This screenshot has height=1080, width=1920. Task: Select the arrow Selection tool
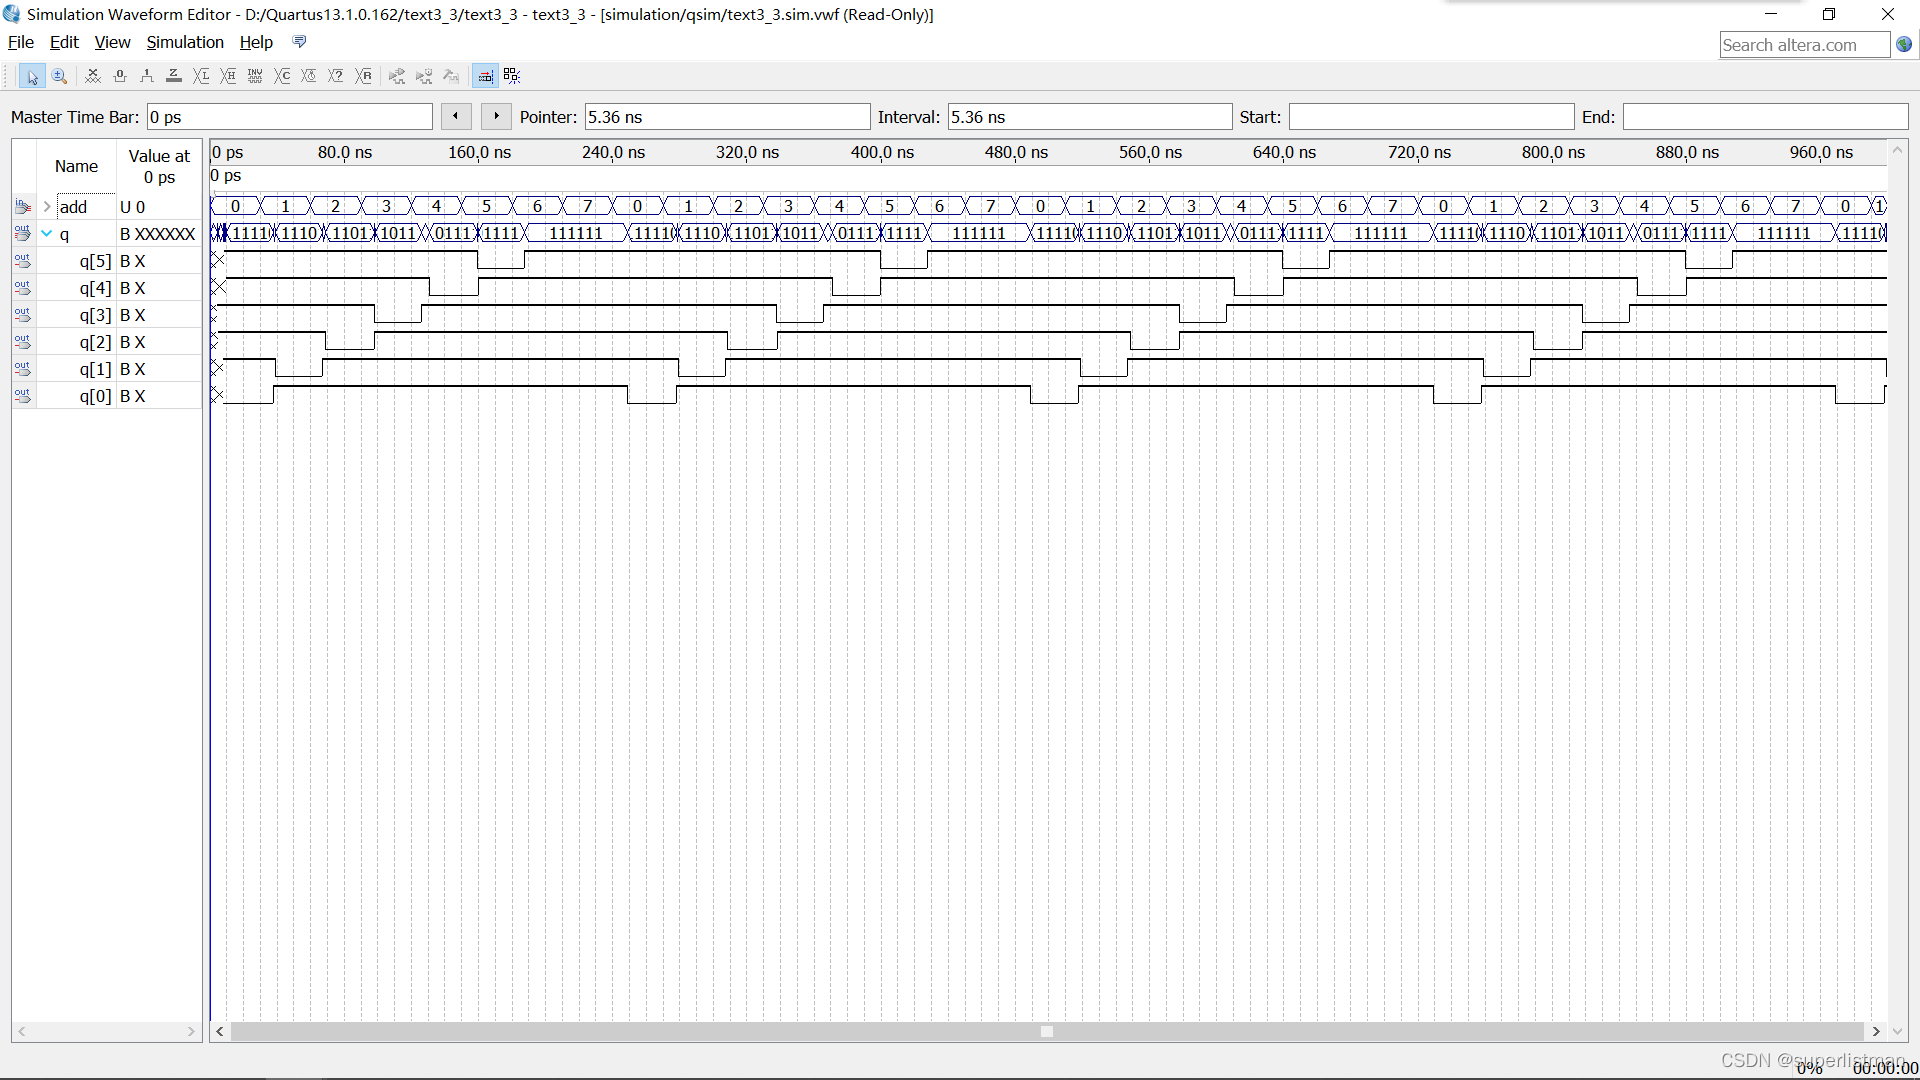(x=32, y=76)
